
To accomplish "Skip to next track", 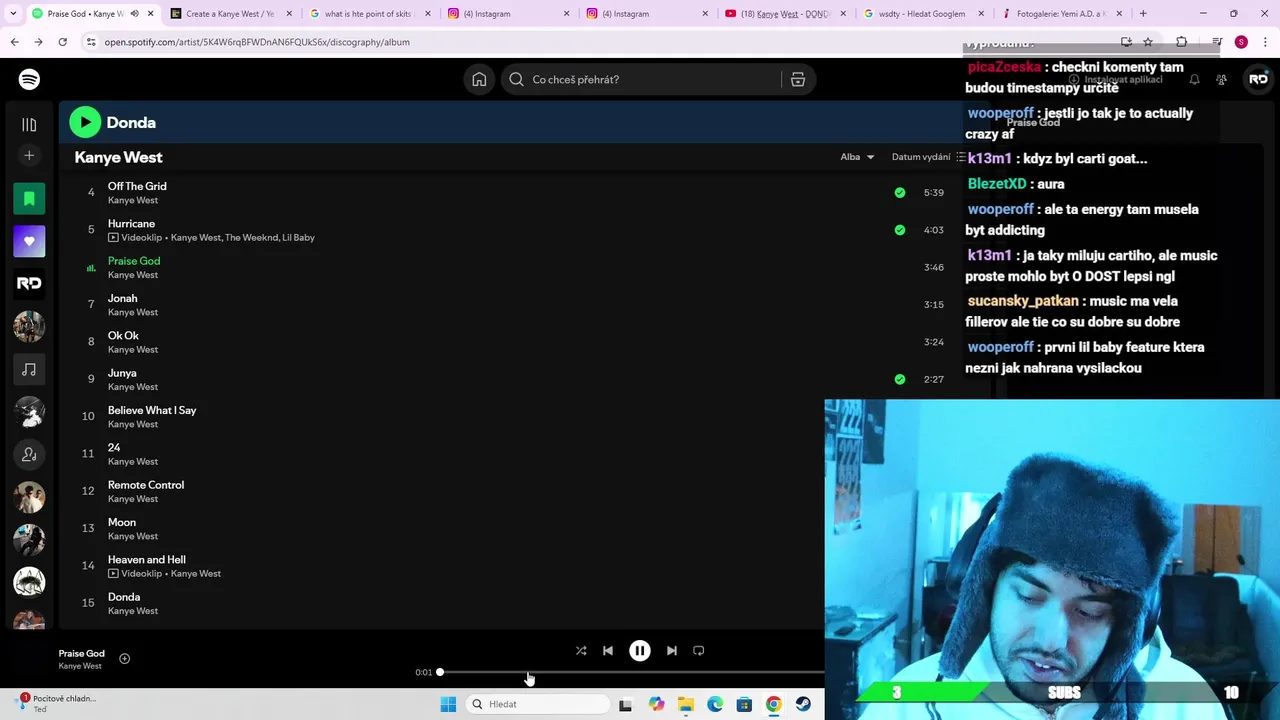I will tap(672, 650).
